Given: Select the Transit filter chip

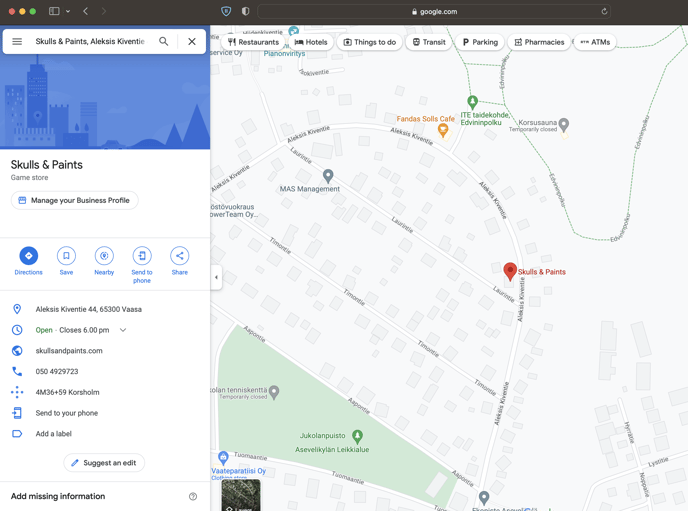Looking at the screenshot, I should (x=429, y=42).
